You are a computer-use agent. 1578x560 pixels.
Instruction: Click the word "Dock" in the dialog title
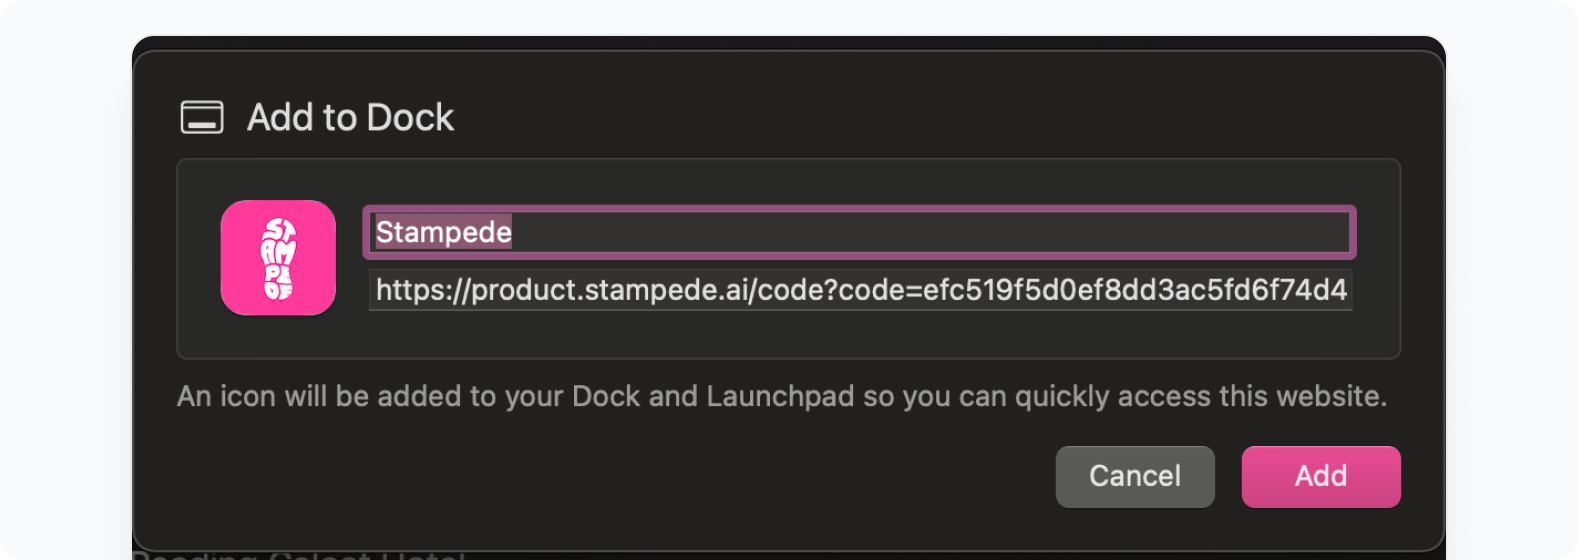pos(410,117)
